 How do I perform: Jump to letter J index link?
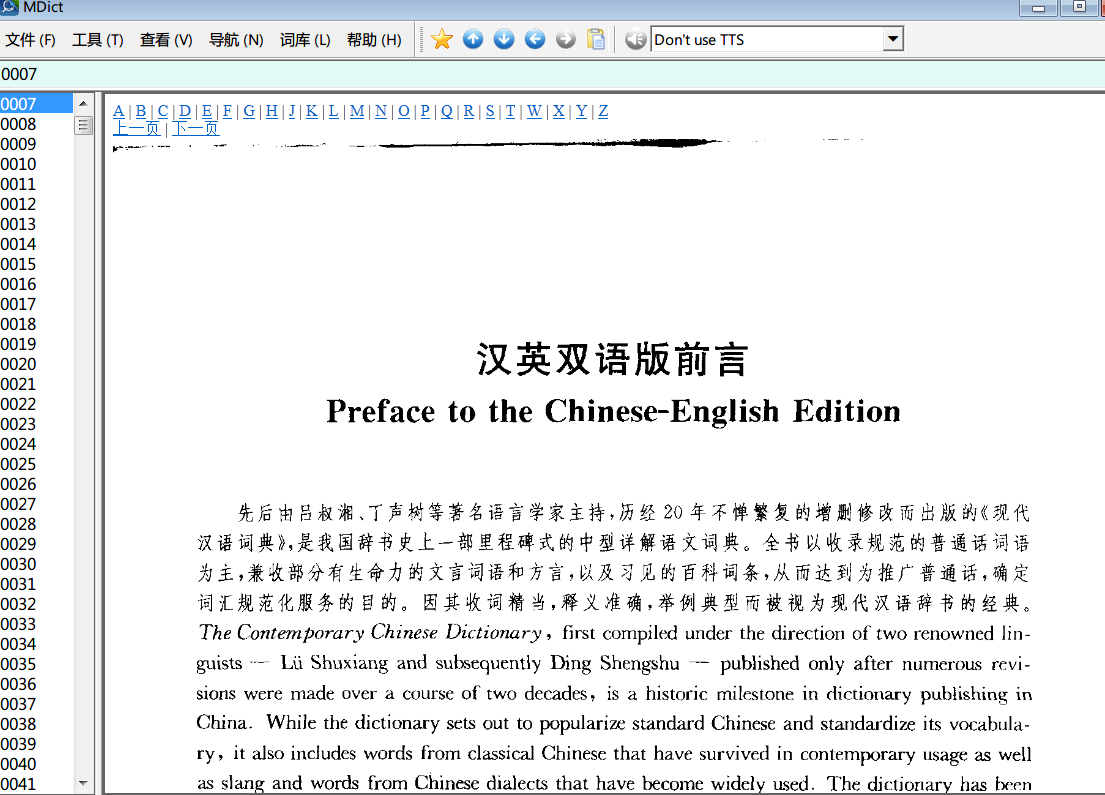[292, 111]
